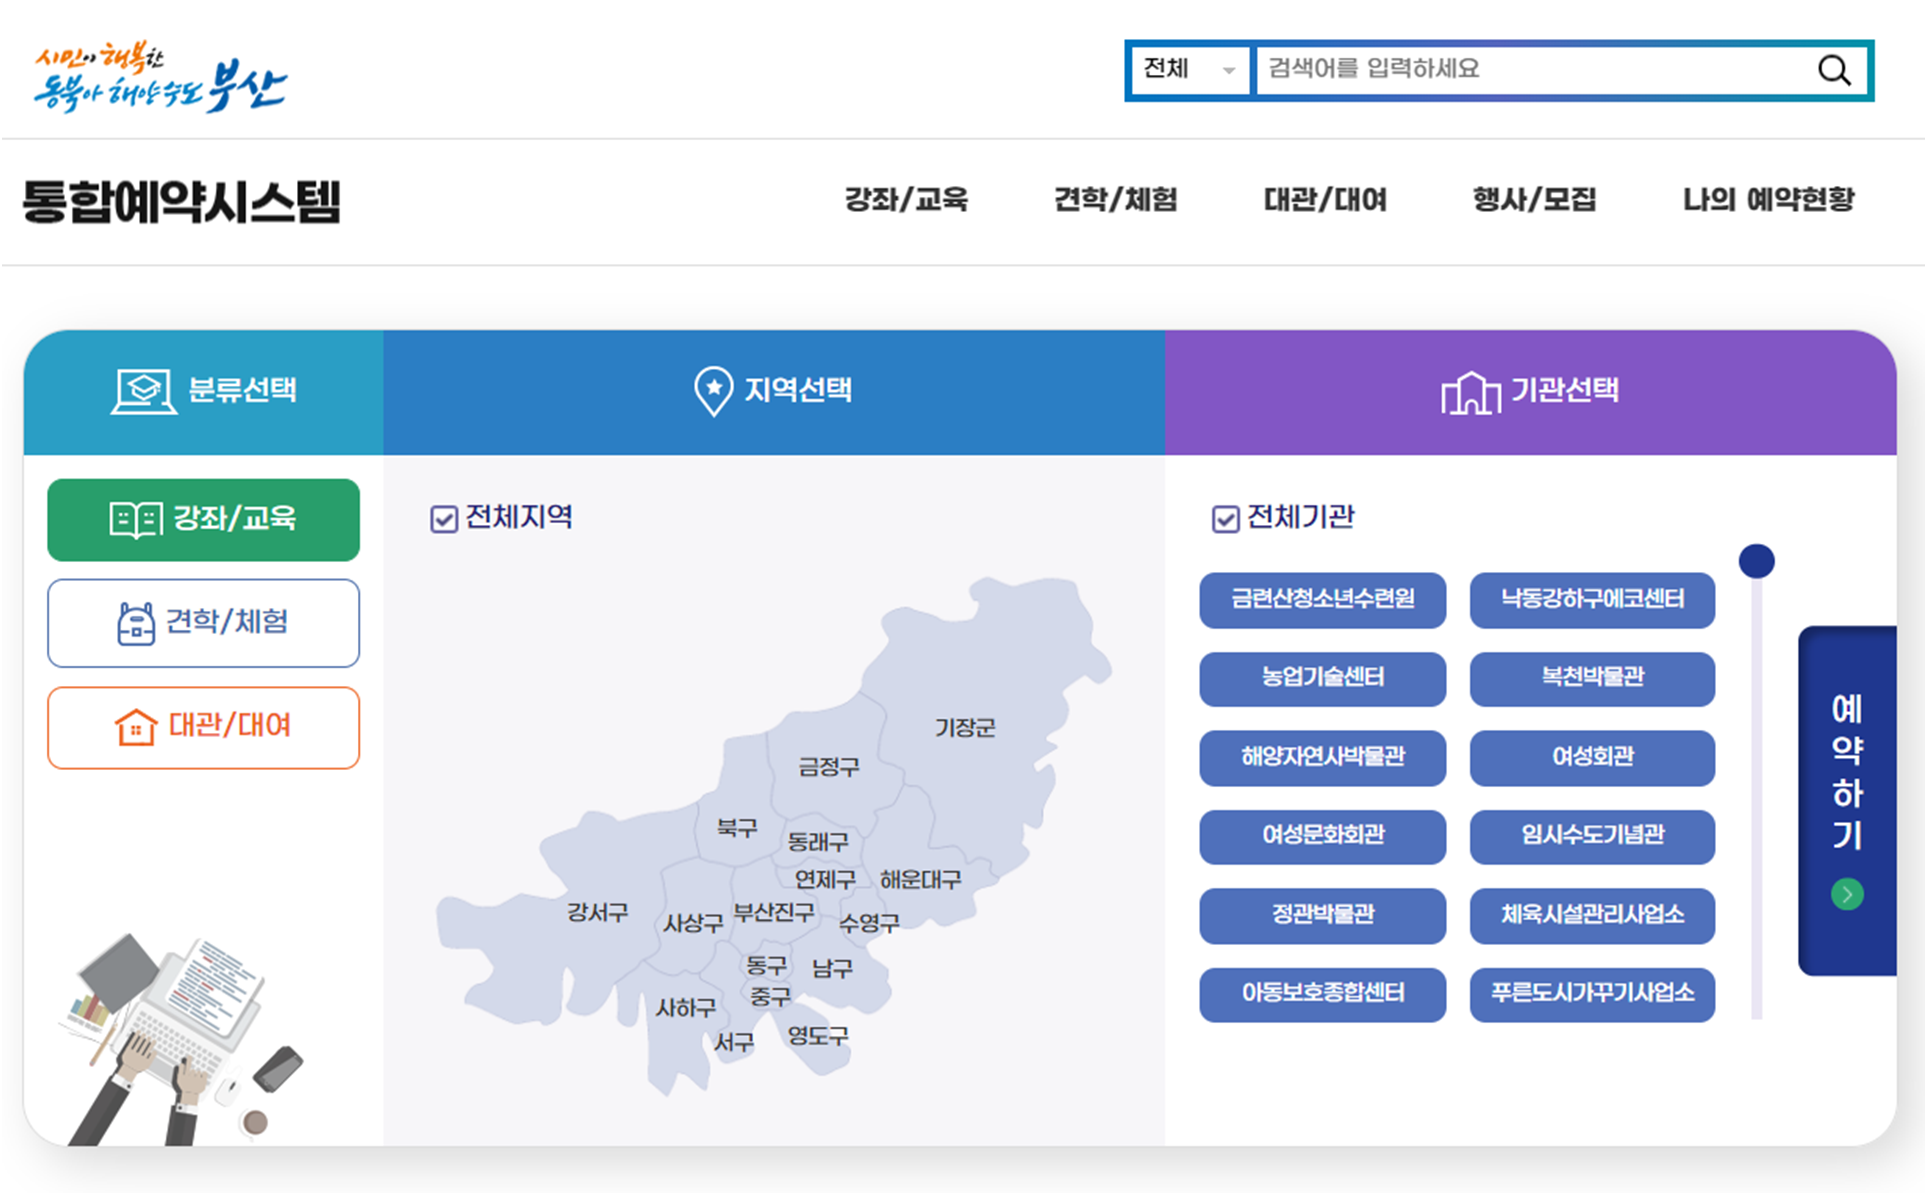Click the Busan city logo

tap(160, 77)
